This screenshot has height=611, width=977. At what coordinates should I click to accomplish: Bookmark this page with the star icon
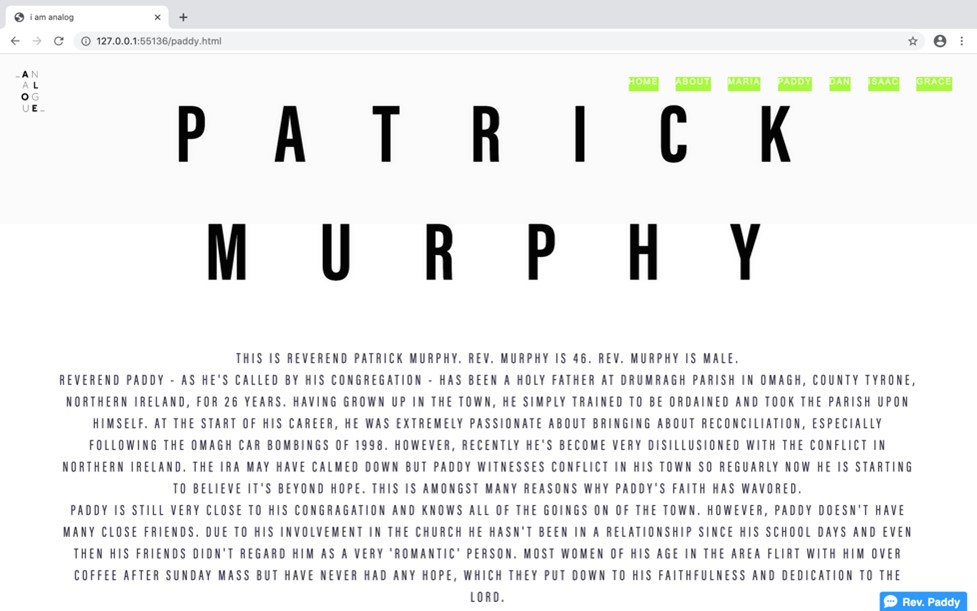[x=912, y=41]
